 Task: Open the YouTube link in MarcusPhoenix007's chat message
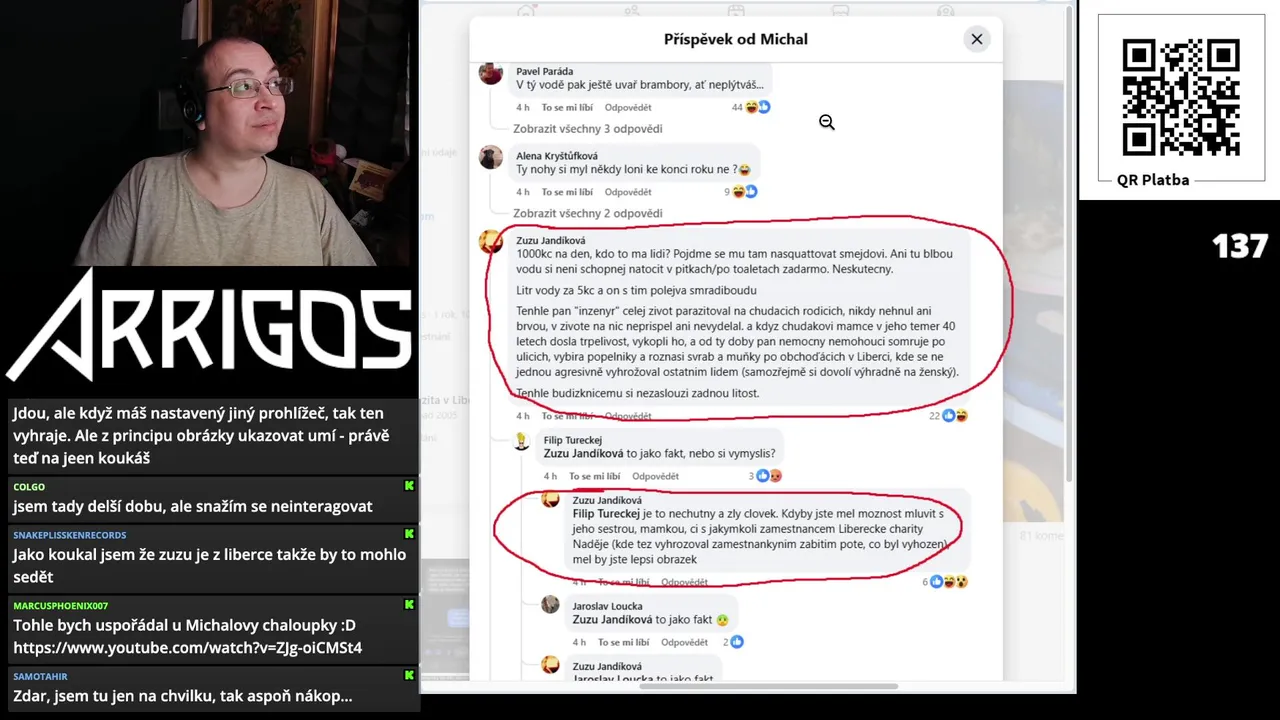[188, 648]
